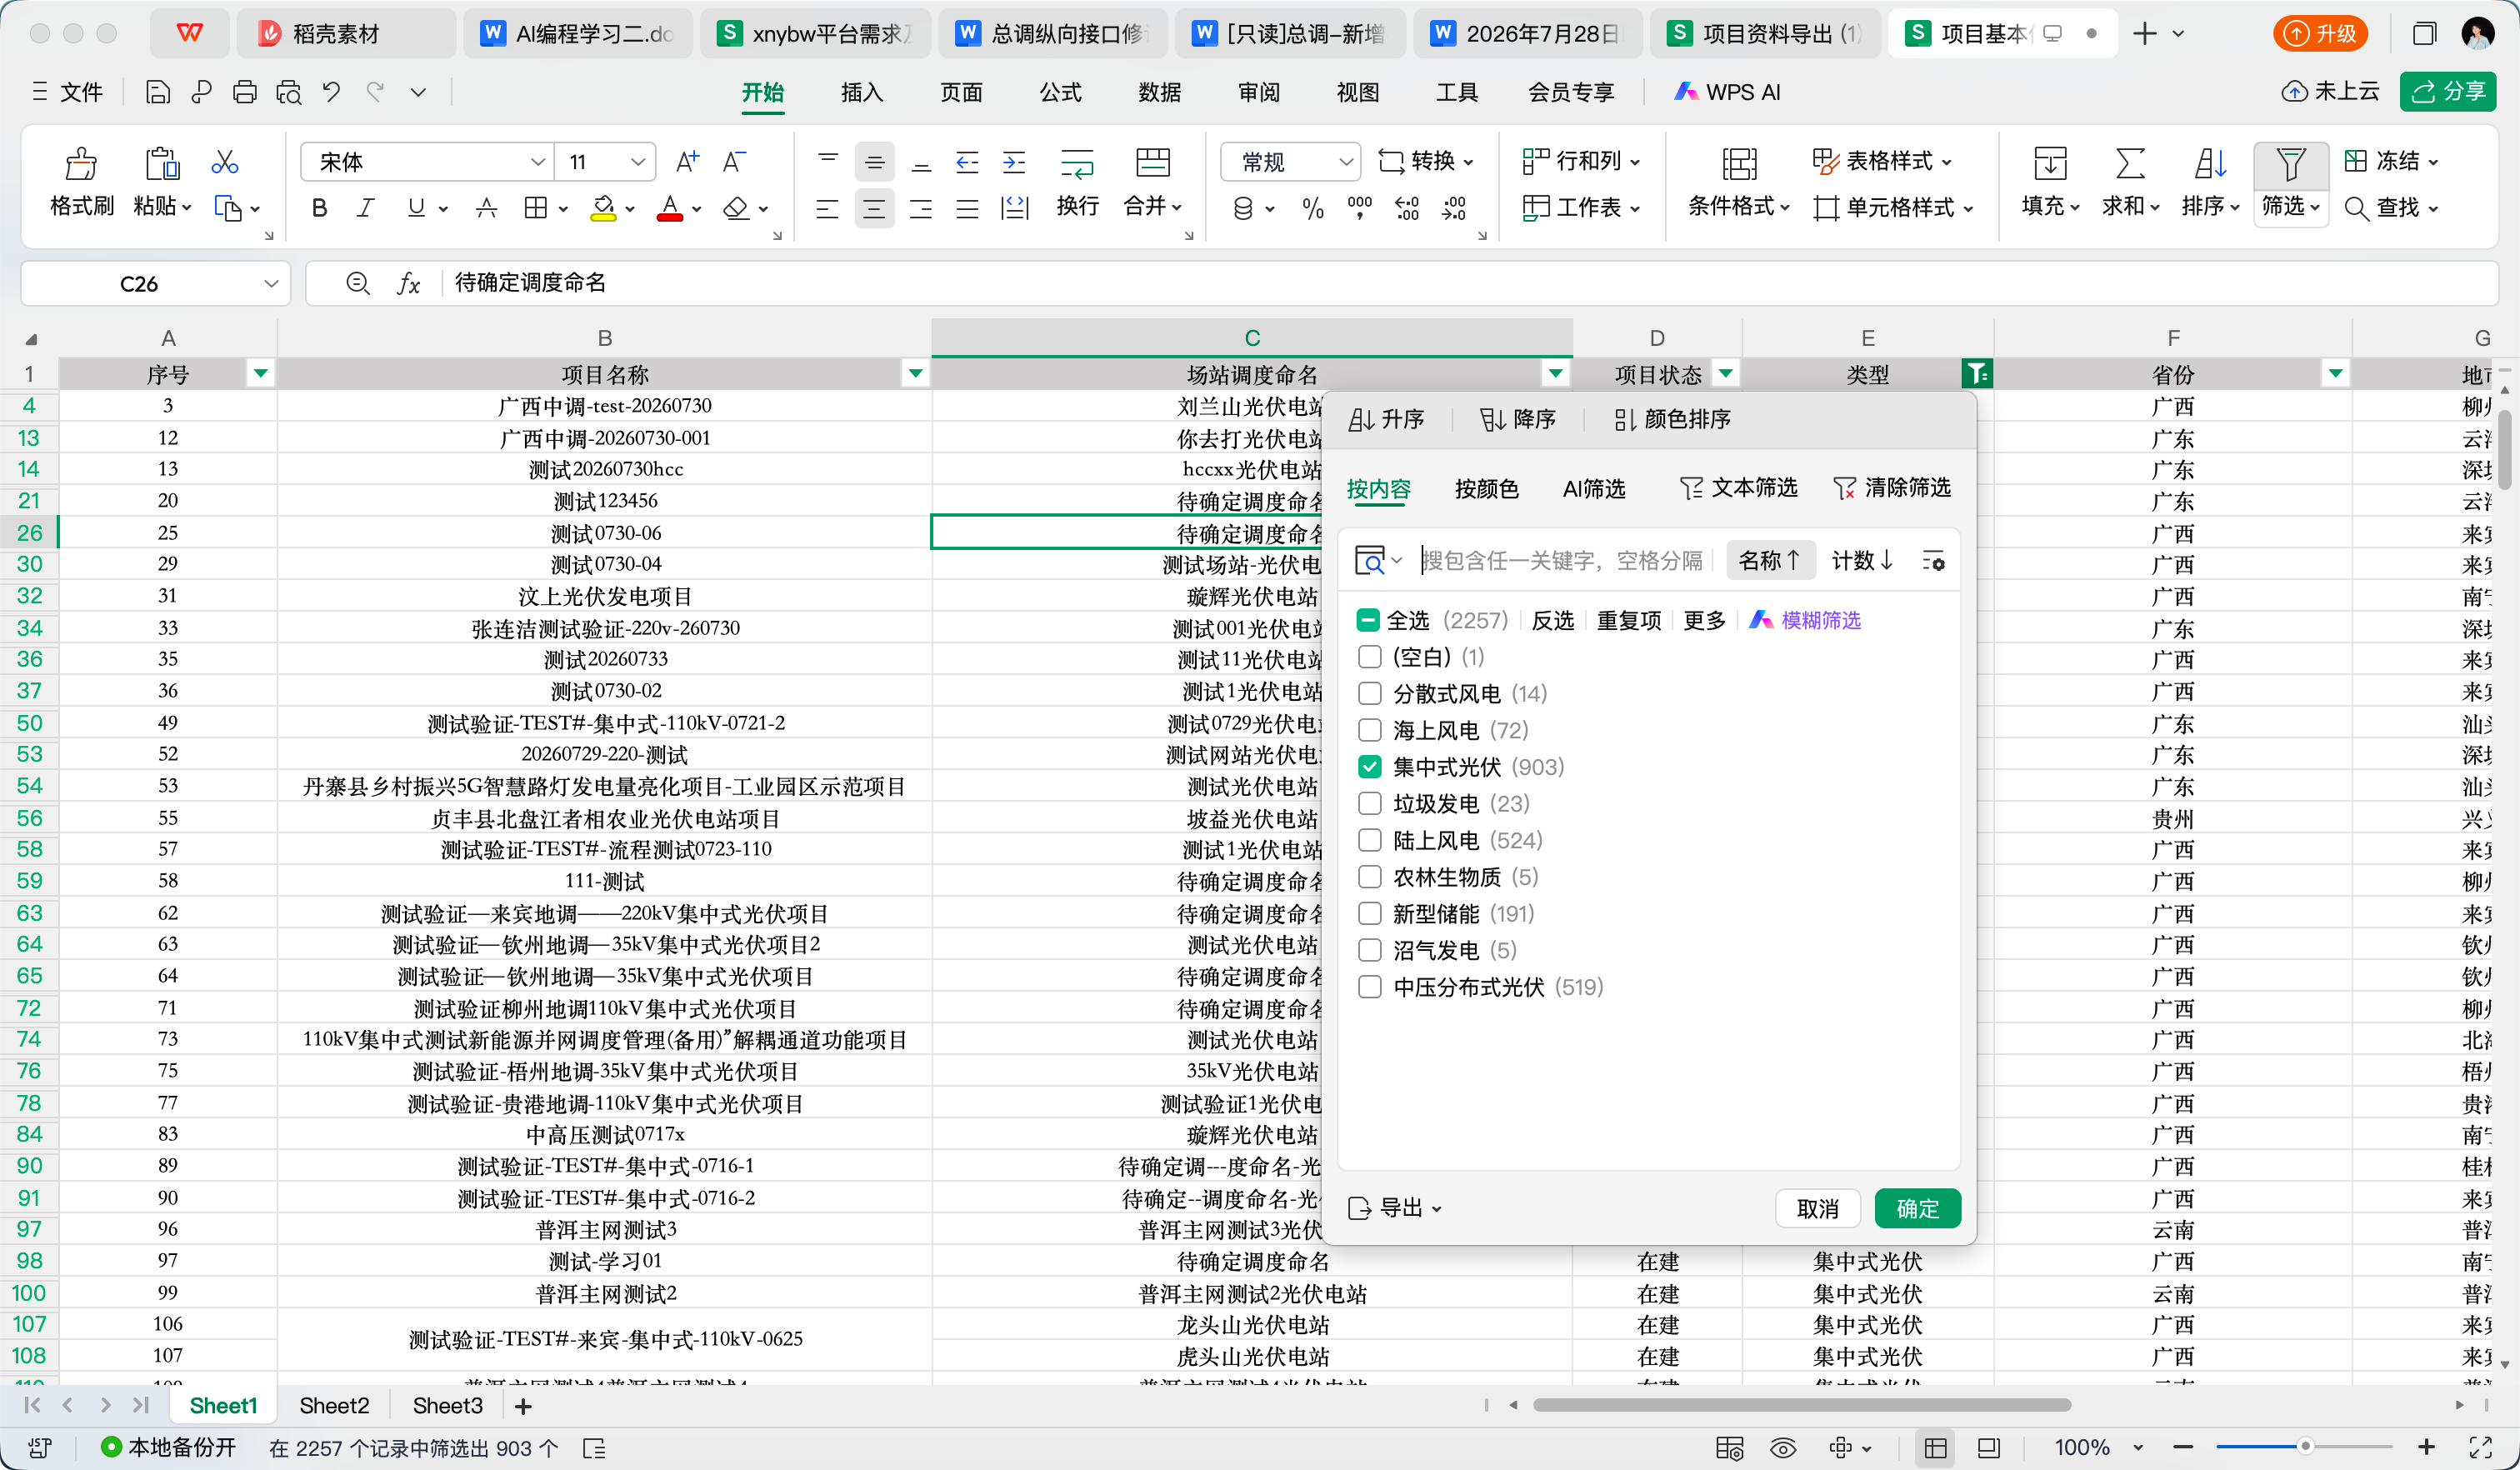
Task: Click the yellow fill color swatch icon
Action: tap(603, 208)
